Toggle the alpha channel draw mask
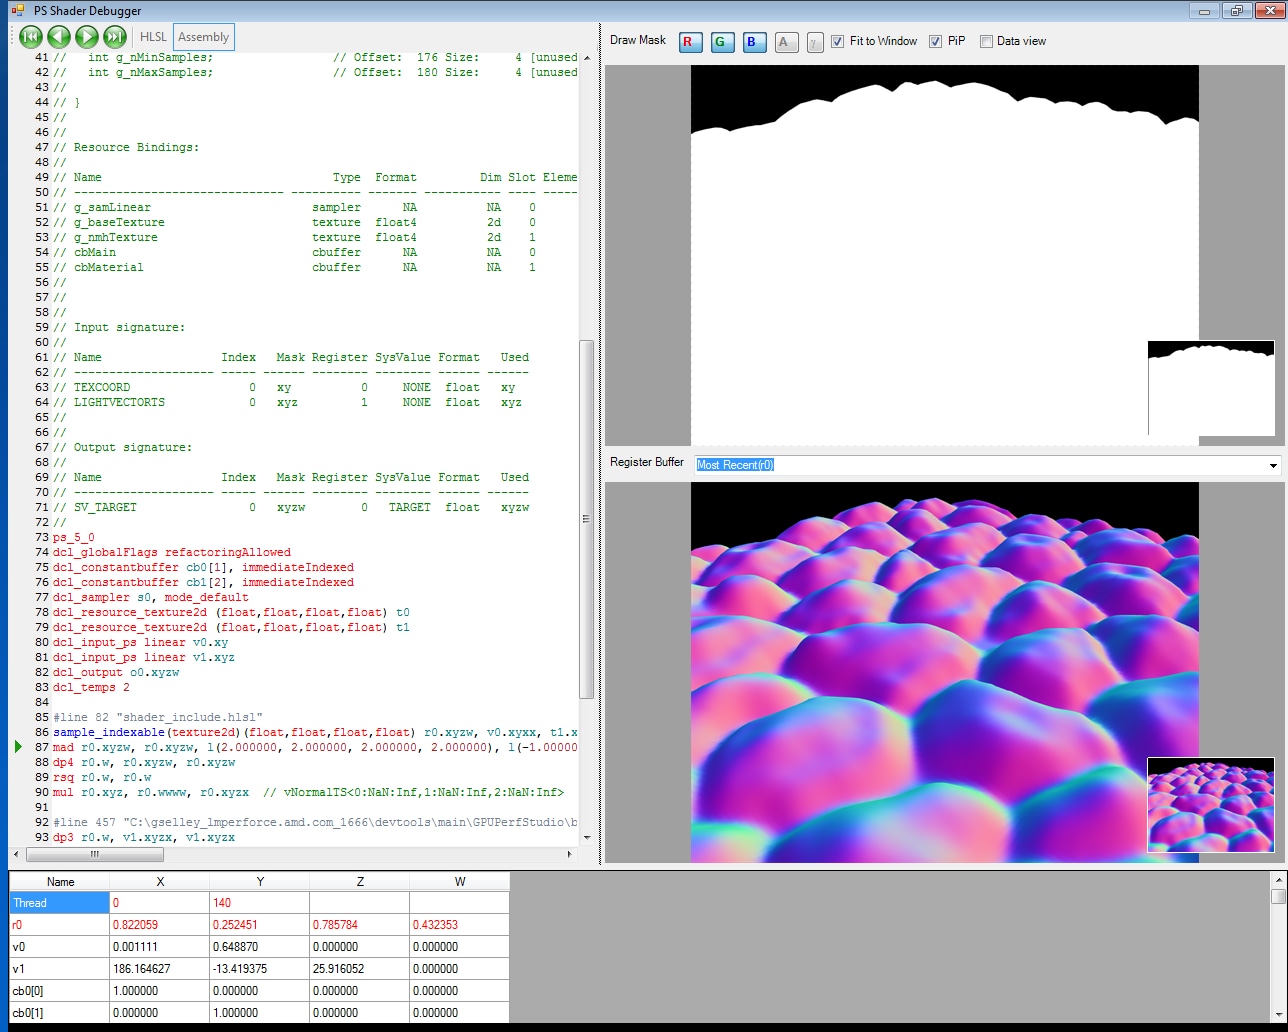The height and width of the screenshot is (1032, 1288). [786, 42]
